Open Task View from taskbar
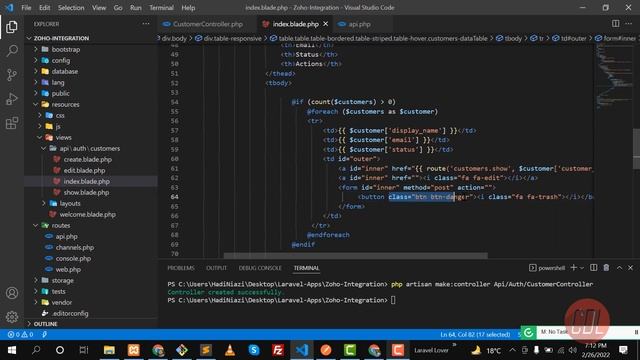This screenshot has width=640, height=360. 84,350
